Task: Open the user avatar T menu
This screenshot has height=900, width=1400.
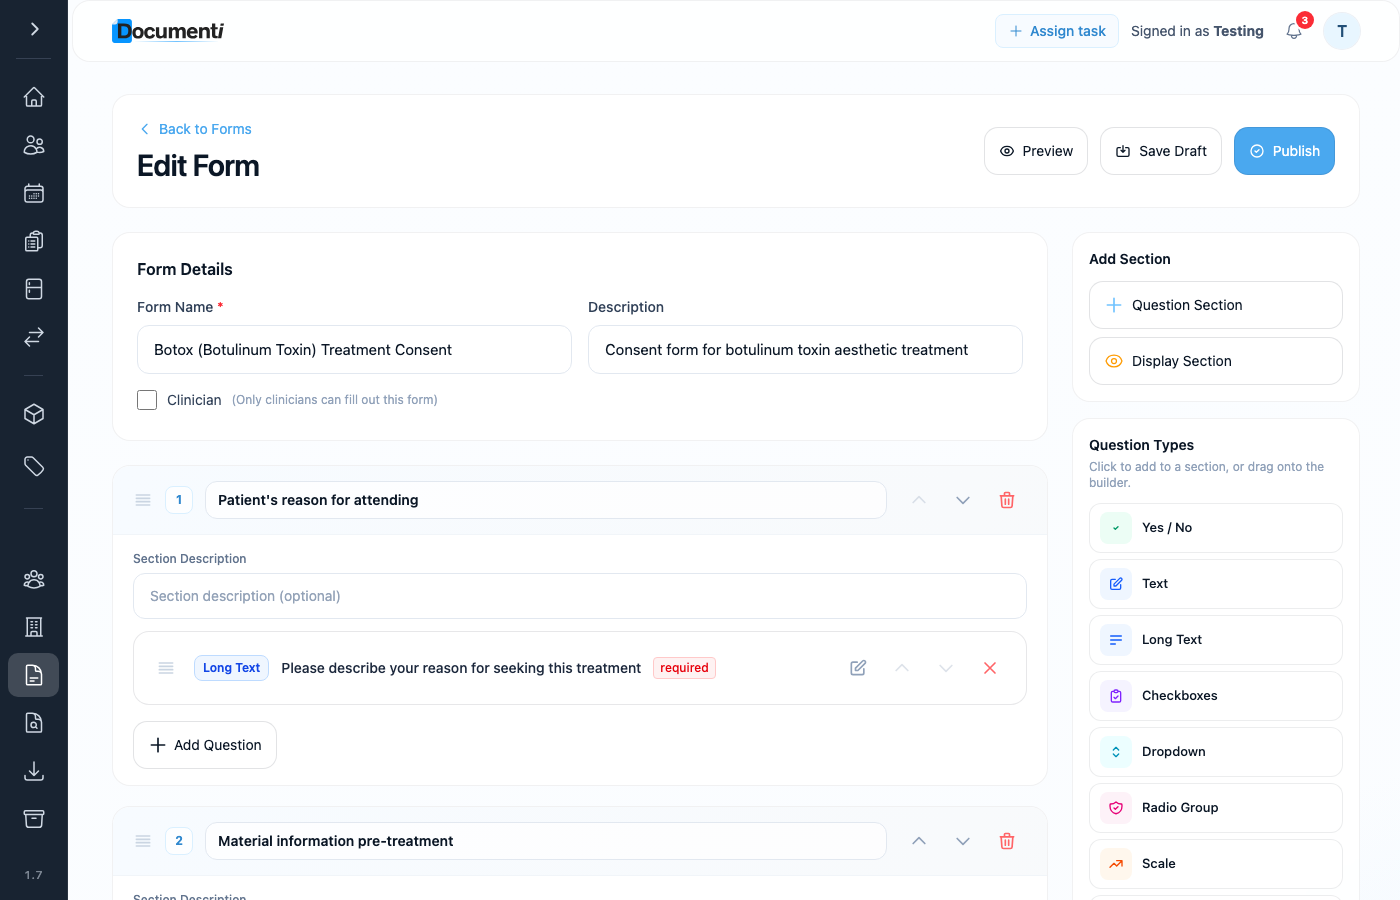Action: (x=1342, y=31)
